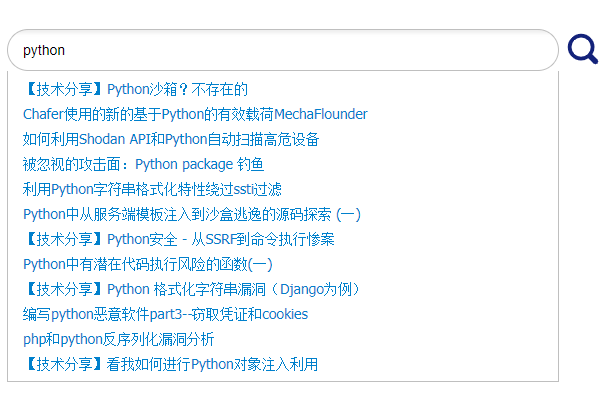Select Python安全 SSRF到命令执行 suggestion
Image resolution: width=610 pixels, height=399 pixels.
point(179,240)
